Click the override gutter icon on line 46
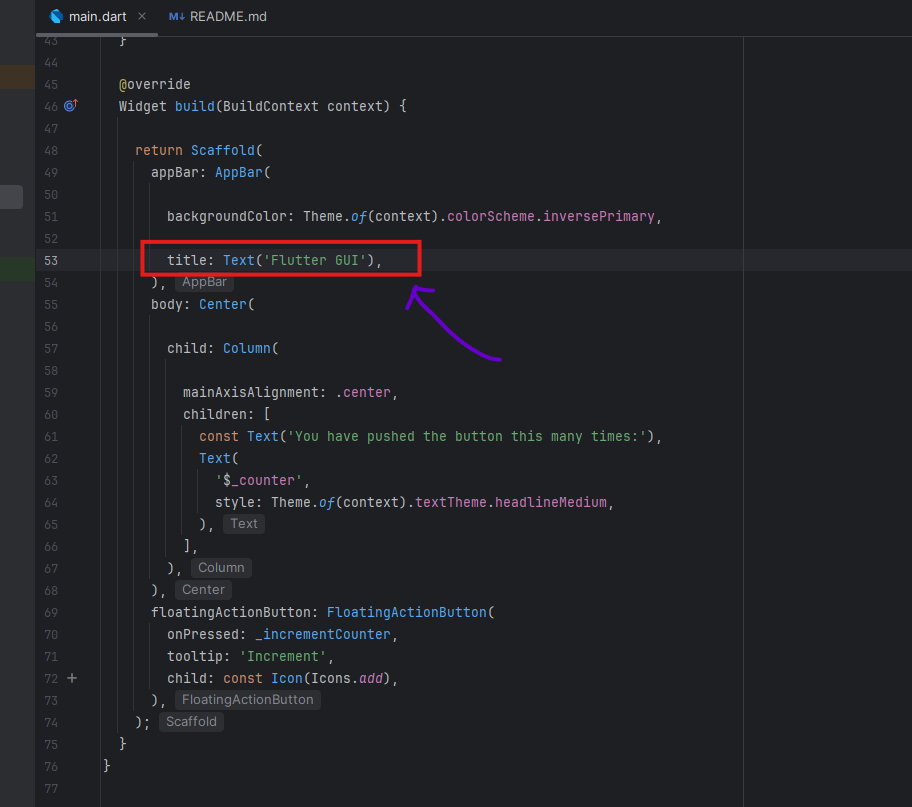The height and width of the screenshot is (807, 912). [71, 106]
